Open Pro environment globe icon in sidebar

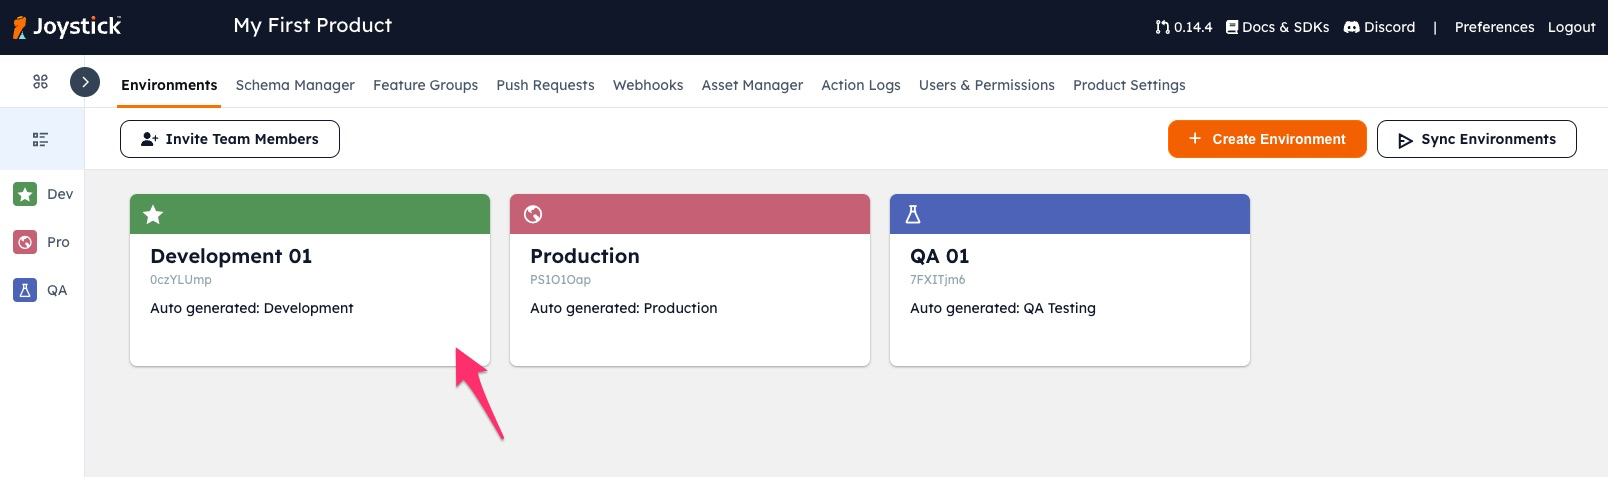pyautogui.click(x=25, y=242)
